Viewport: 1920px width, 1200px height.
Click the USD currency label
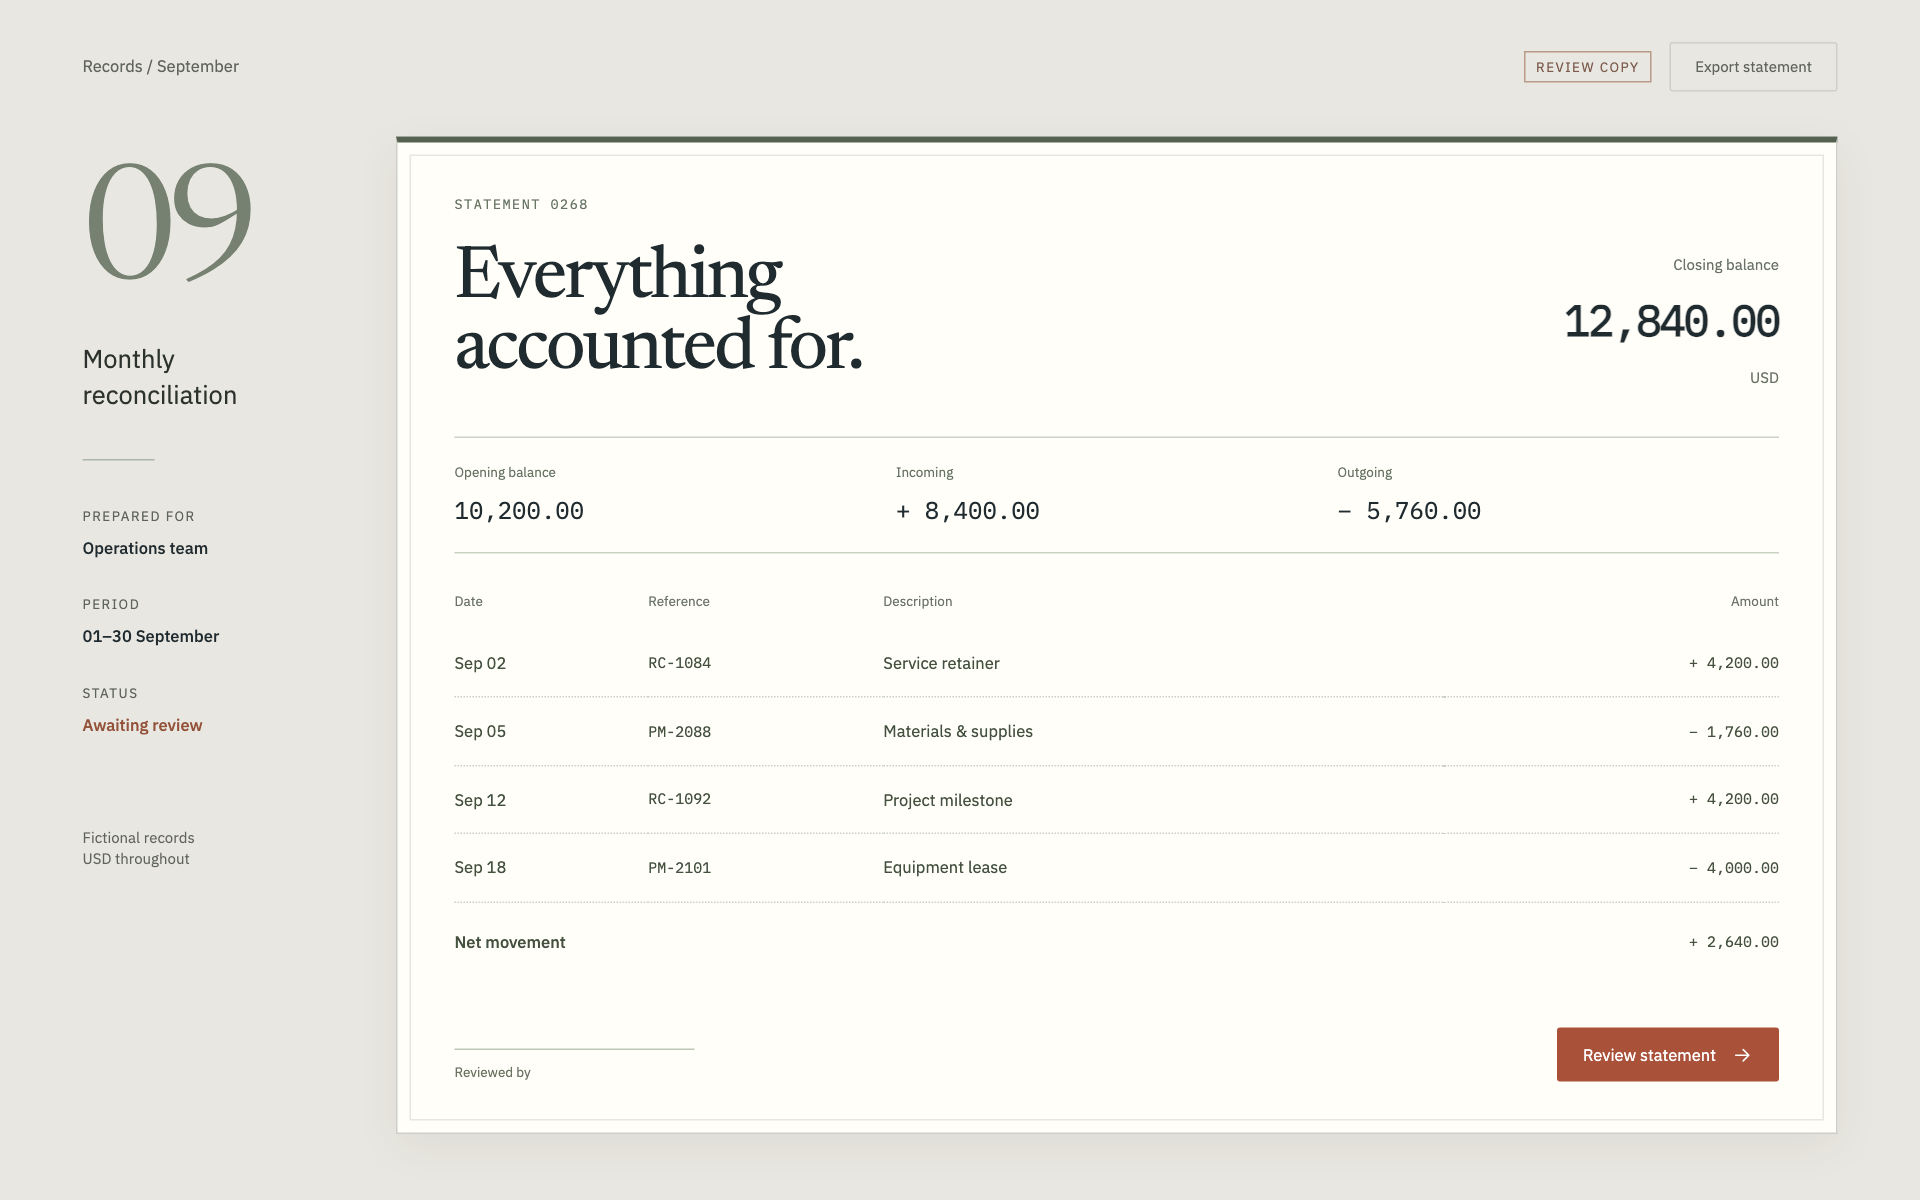1764,378
